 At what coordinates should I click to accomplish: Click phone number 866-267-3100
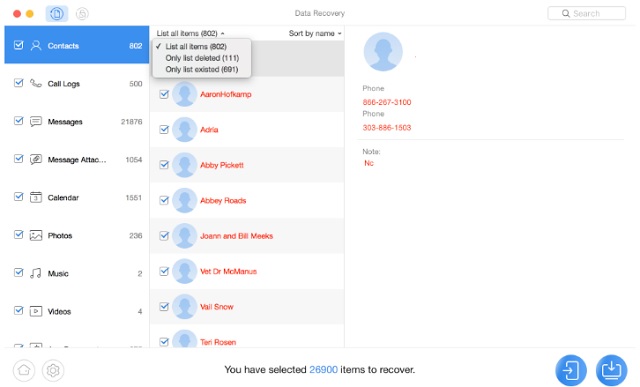click(387, 102)
